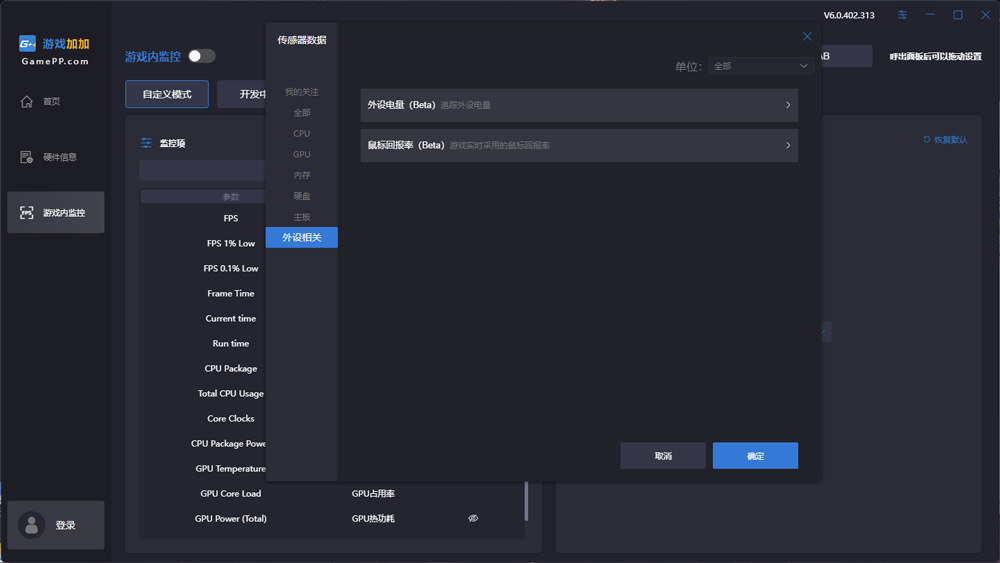Image resolution: width=1000 pixels, height=563 pixels.
Task: Toggle the 游戏内监控 switch on
Action: click(201, 56)
